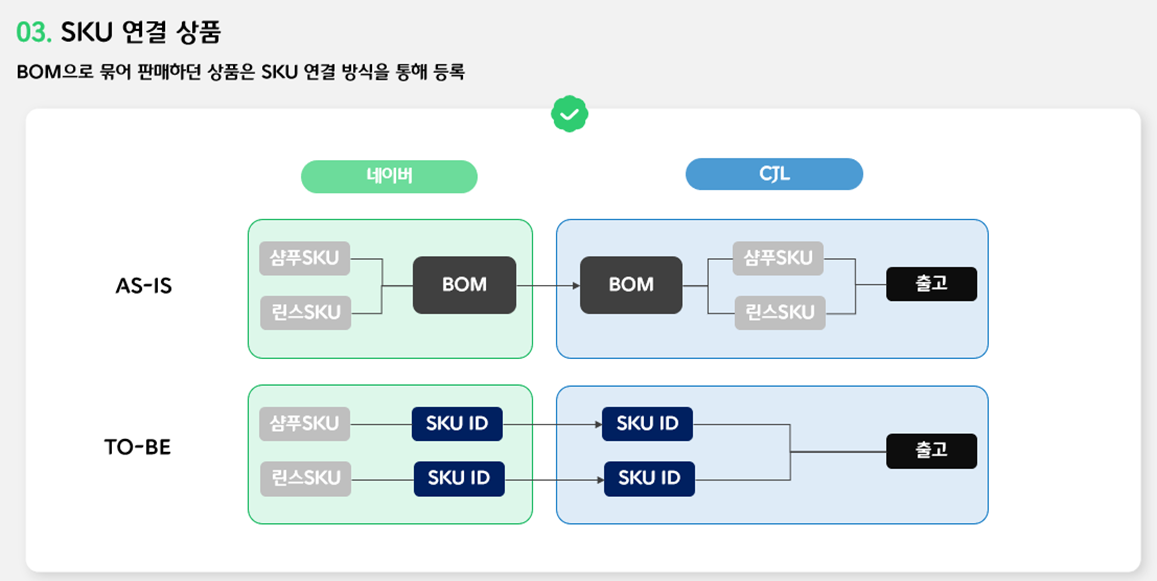Image resolution: width=1157 pixels, height=581 pixels.
Task: Click 샴푸SKU in the AS-IS 네이버 box
Action: click(x=305, y=258)
